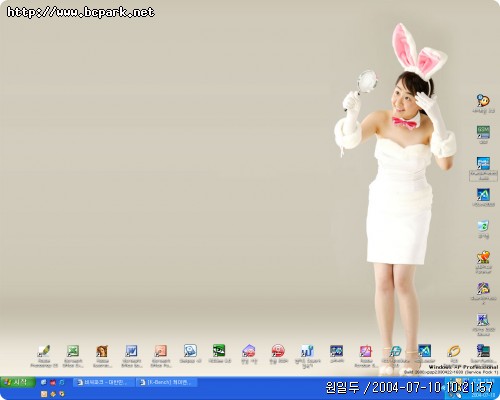The width and height of the screenshot is (500, 400).
Task: Click the round quick launch icon in lower row
Action: (62, 394)
